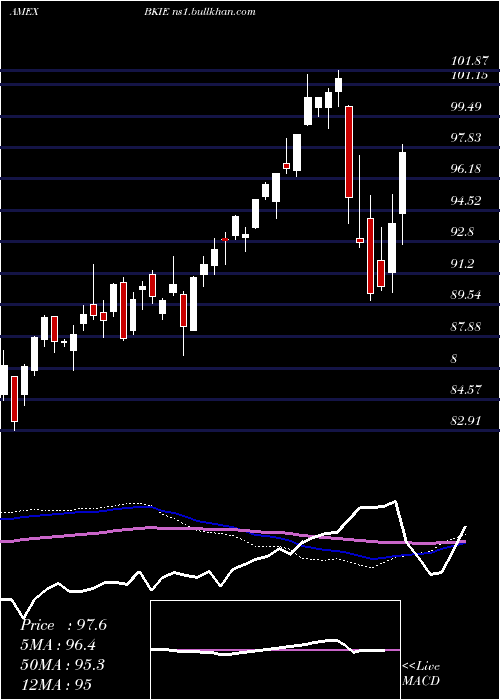The width and height of the screenshot is (500, 700).
Task: Click the 91.2 price axis label
Action: (464, 264)
